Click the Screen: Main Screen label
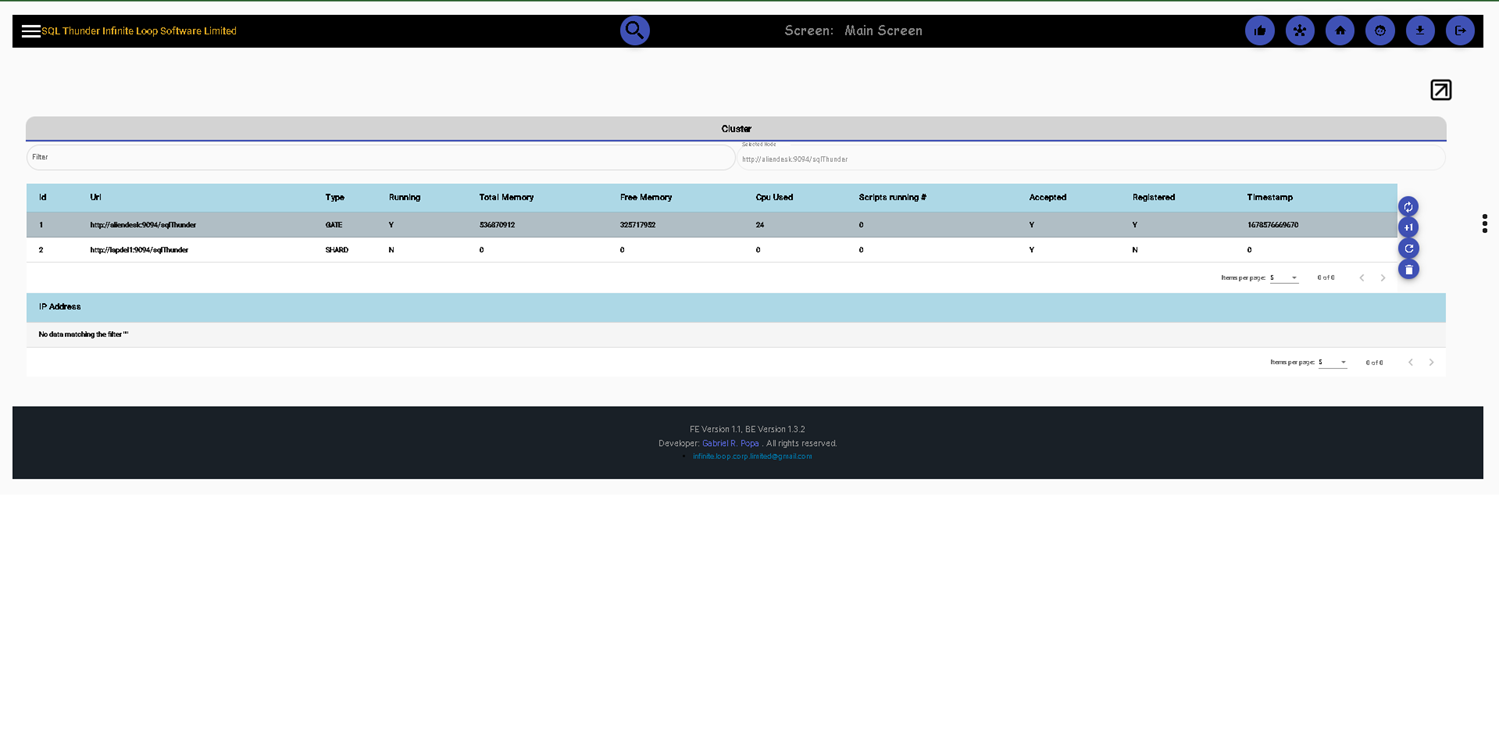This screenshot has width=1499, height=751. point(853,31)
